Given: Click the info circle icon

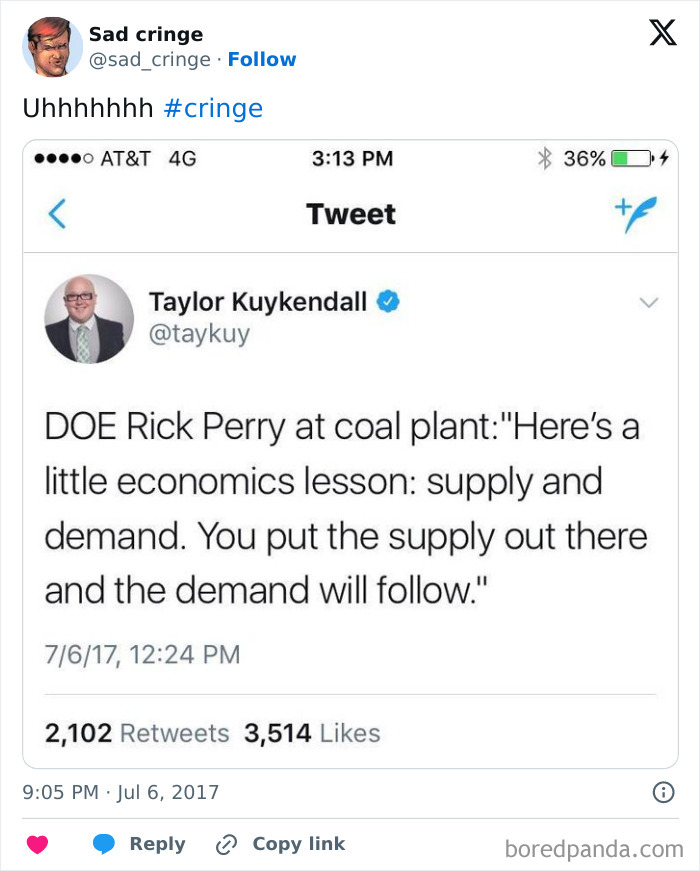Looking at the screenshot, I should [x=663, y=792].
